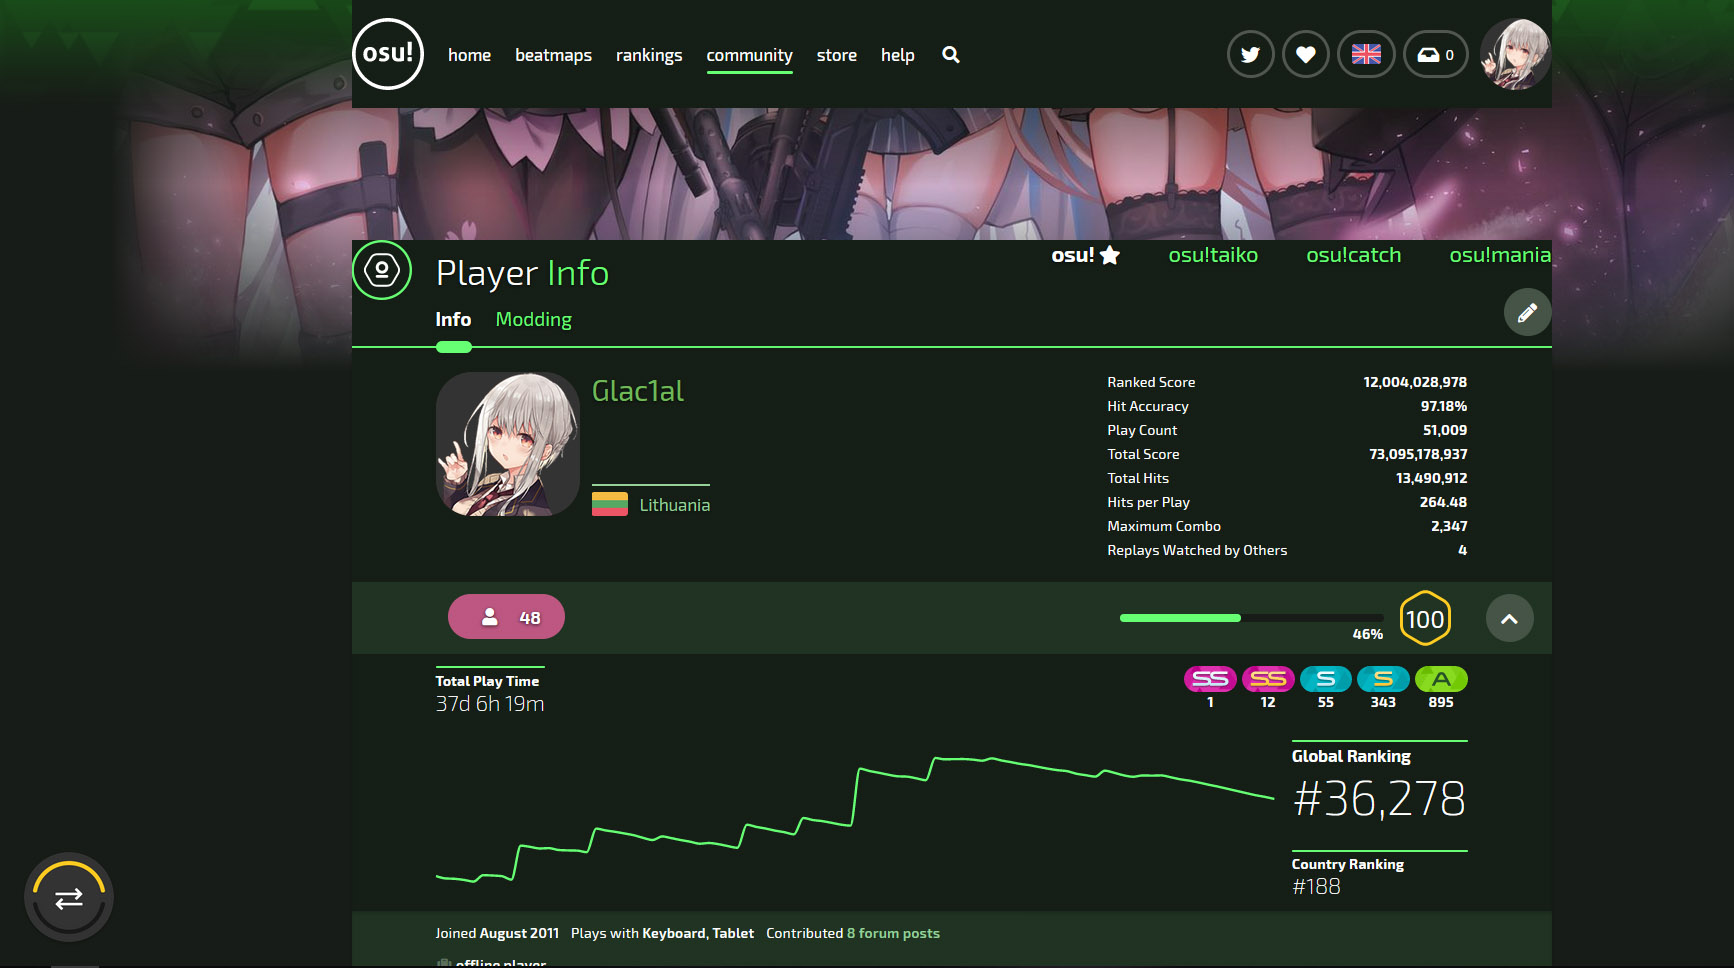Open store menu
Image resolution: width=1734 pixels, height=968 pixels.
836,55
